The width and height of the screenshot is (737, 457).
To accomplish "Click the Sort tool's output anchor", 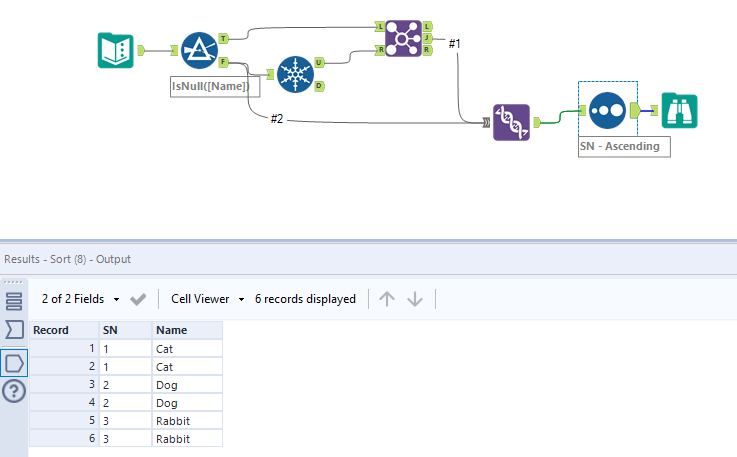I will (635, 110).
